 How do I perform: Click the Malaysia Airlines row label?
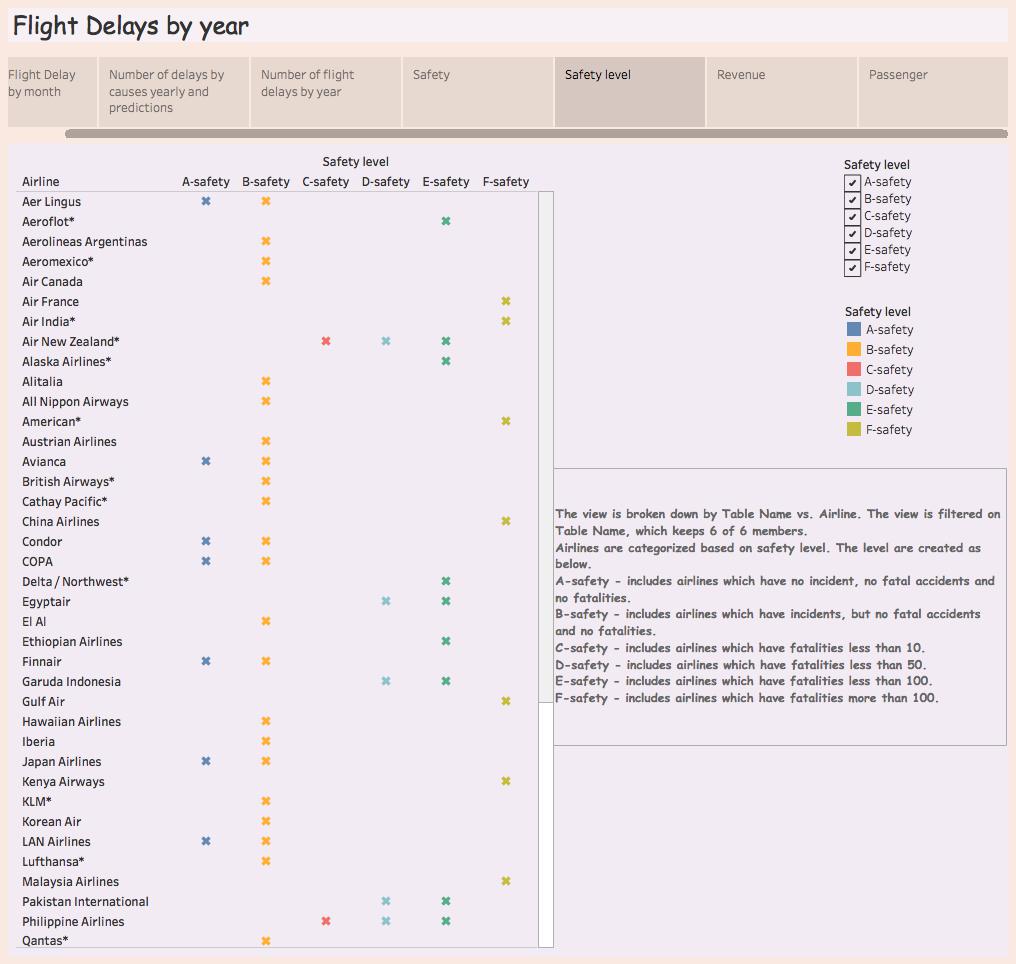click(x=70, y=882)
